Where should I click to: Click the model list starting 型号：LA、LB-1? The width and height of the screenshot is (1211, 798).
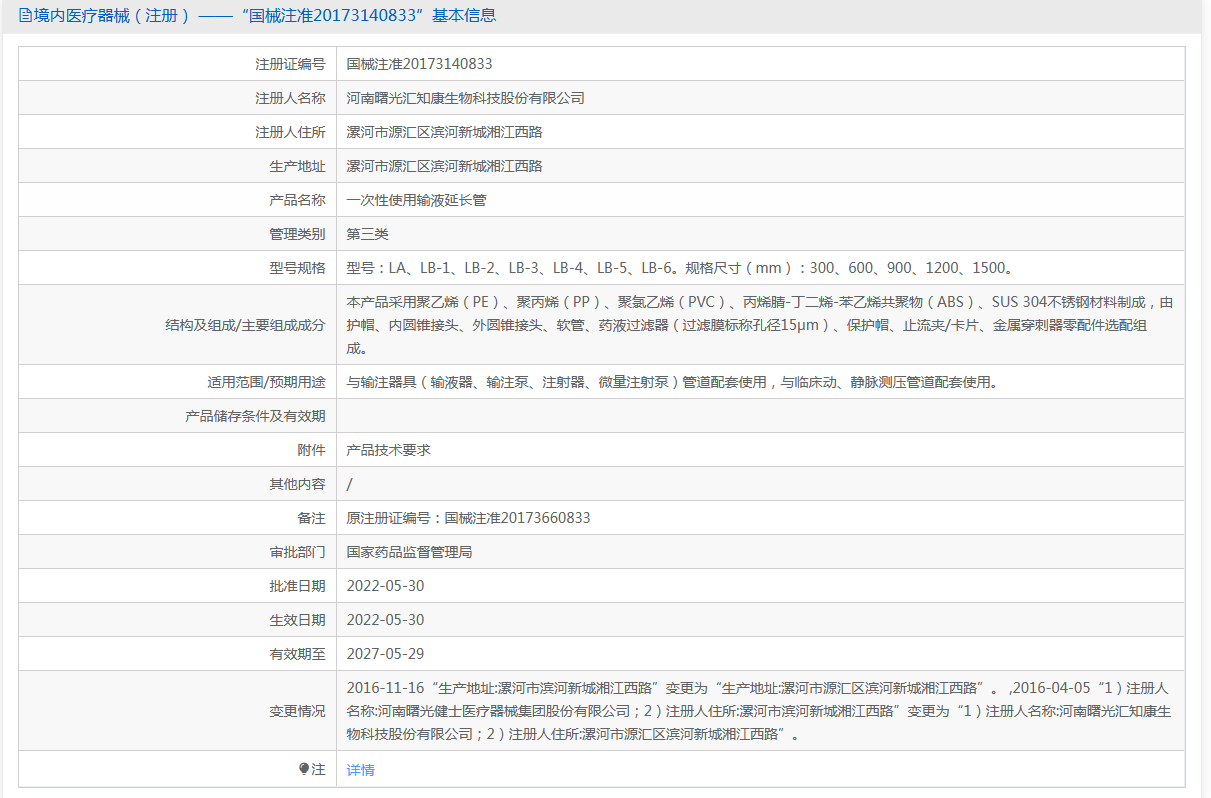click(682, 268)
